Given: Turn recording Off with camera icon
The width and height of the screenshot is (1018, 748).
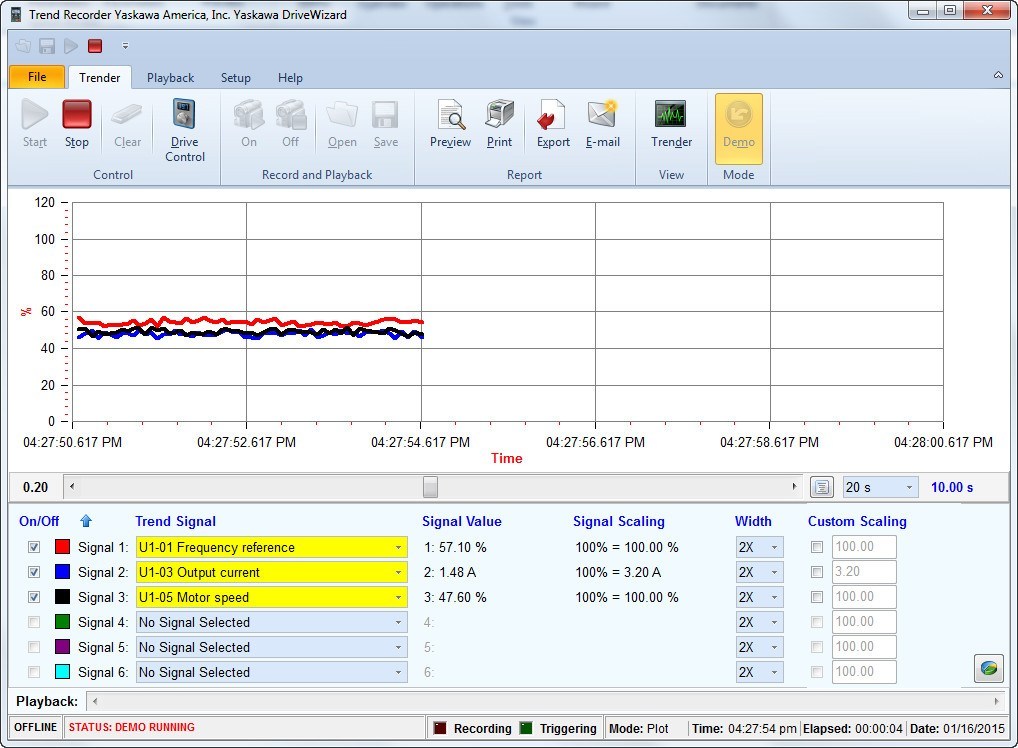Looking at the screenshot, I should point(290,123).
